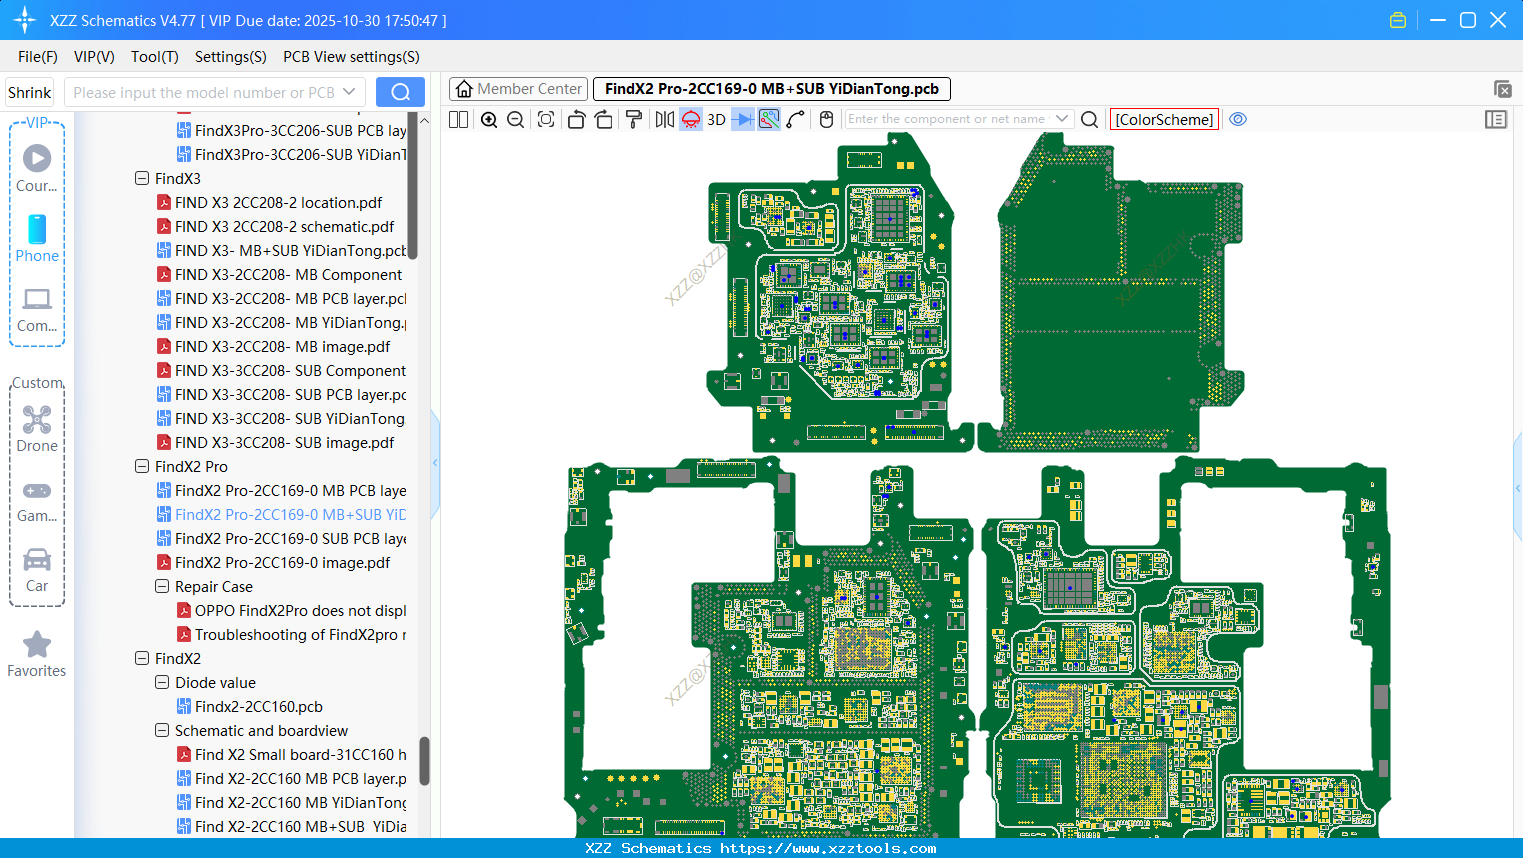
Task: Switch to 3D view
Action: pos(716,120)
